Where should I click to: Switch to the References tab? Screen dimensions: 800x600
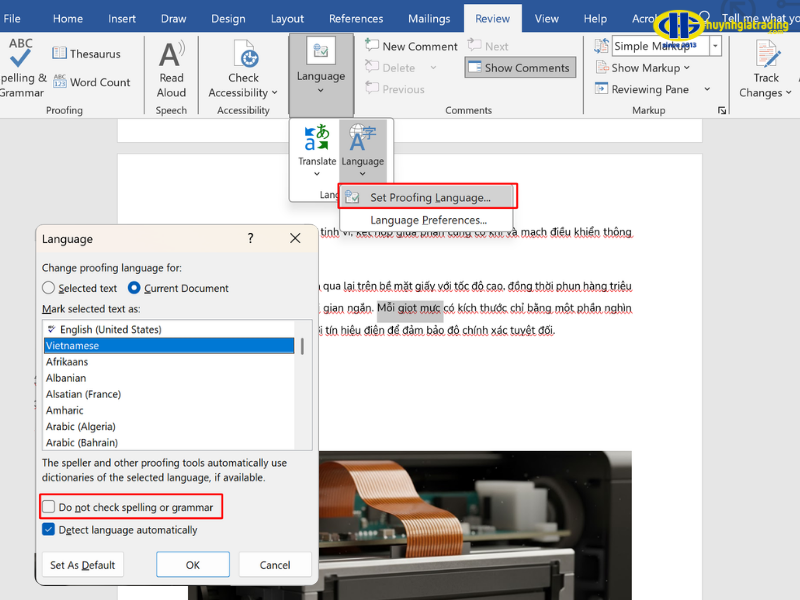(356, 18)
